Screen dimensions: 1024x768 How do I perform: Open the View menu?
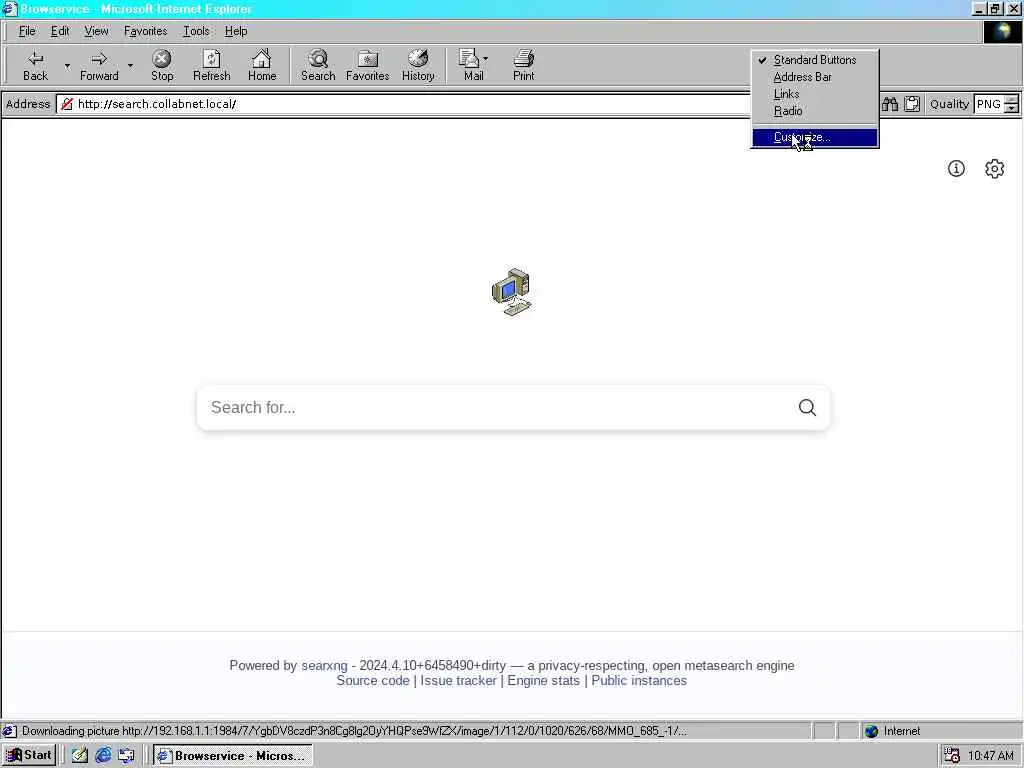[x=97, y=31]
